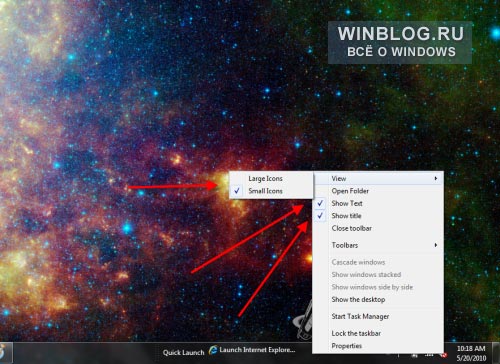Click the Quick Launch toolbar title
Screen dimensions: 500x364
pos(183,353)
